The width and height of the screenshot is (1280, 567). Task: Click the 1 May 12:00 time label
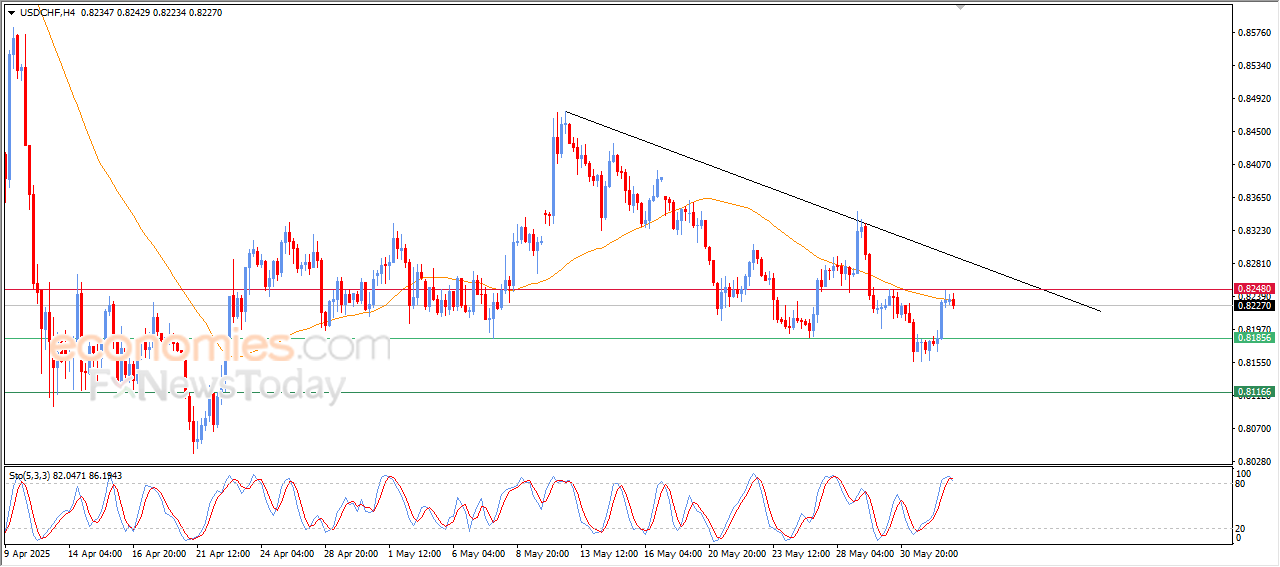click(414, 552)
